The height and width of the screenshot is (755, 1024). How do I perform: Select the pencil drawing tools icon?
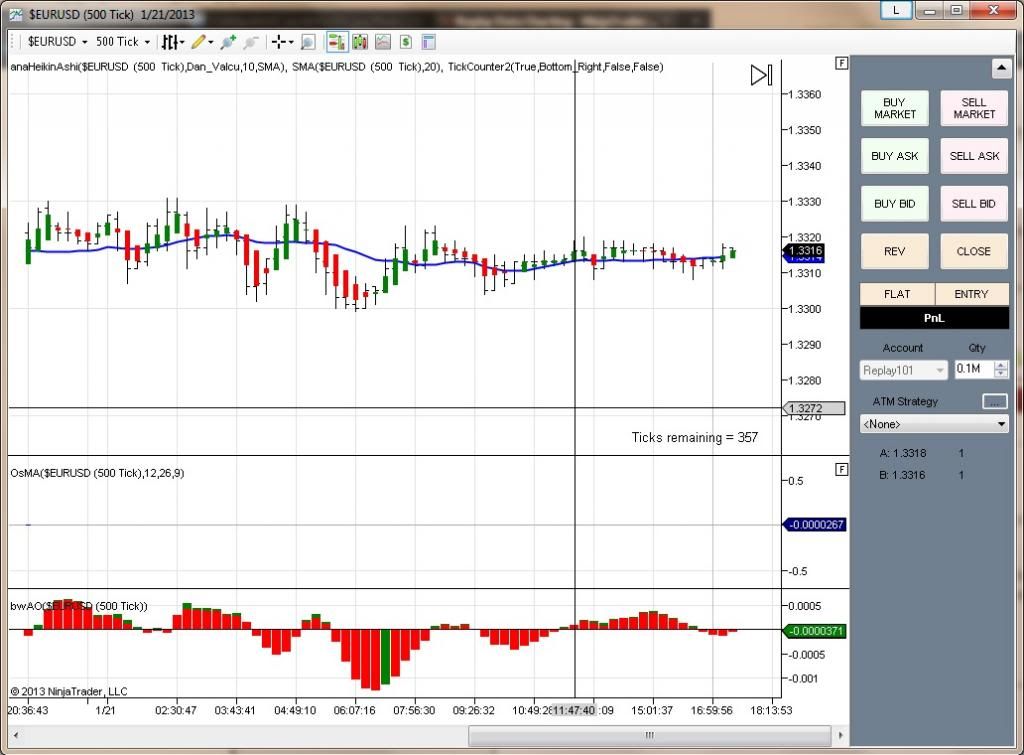coord(199,42)
